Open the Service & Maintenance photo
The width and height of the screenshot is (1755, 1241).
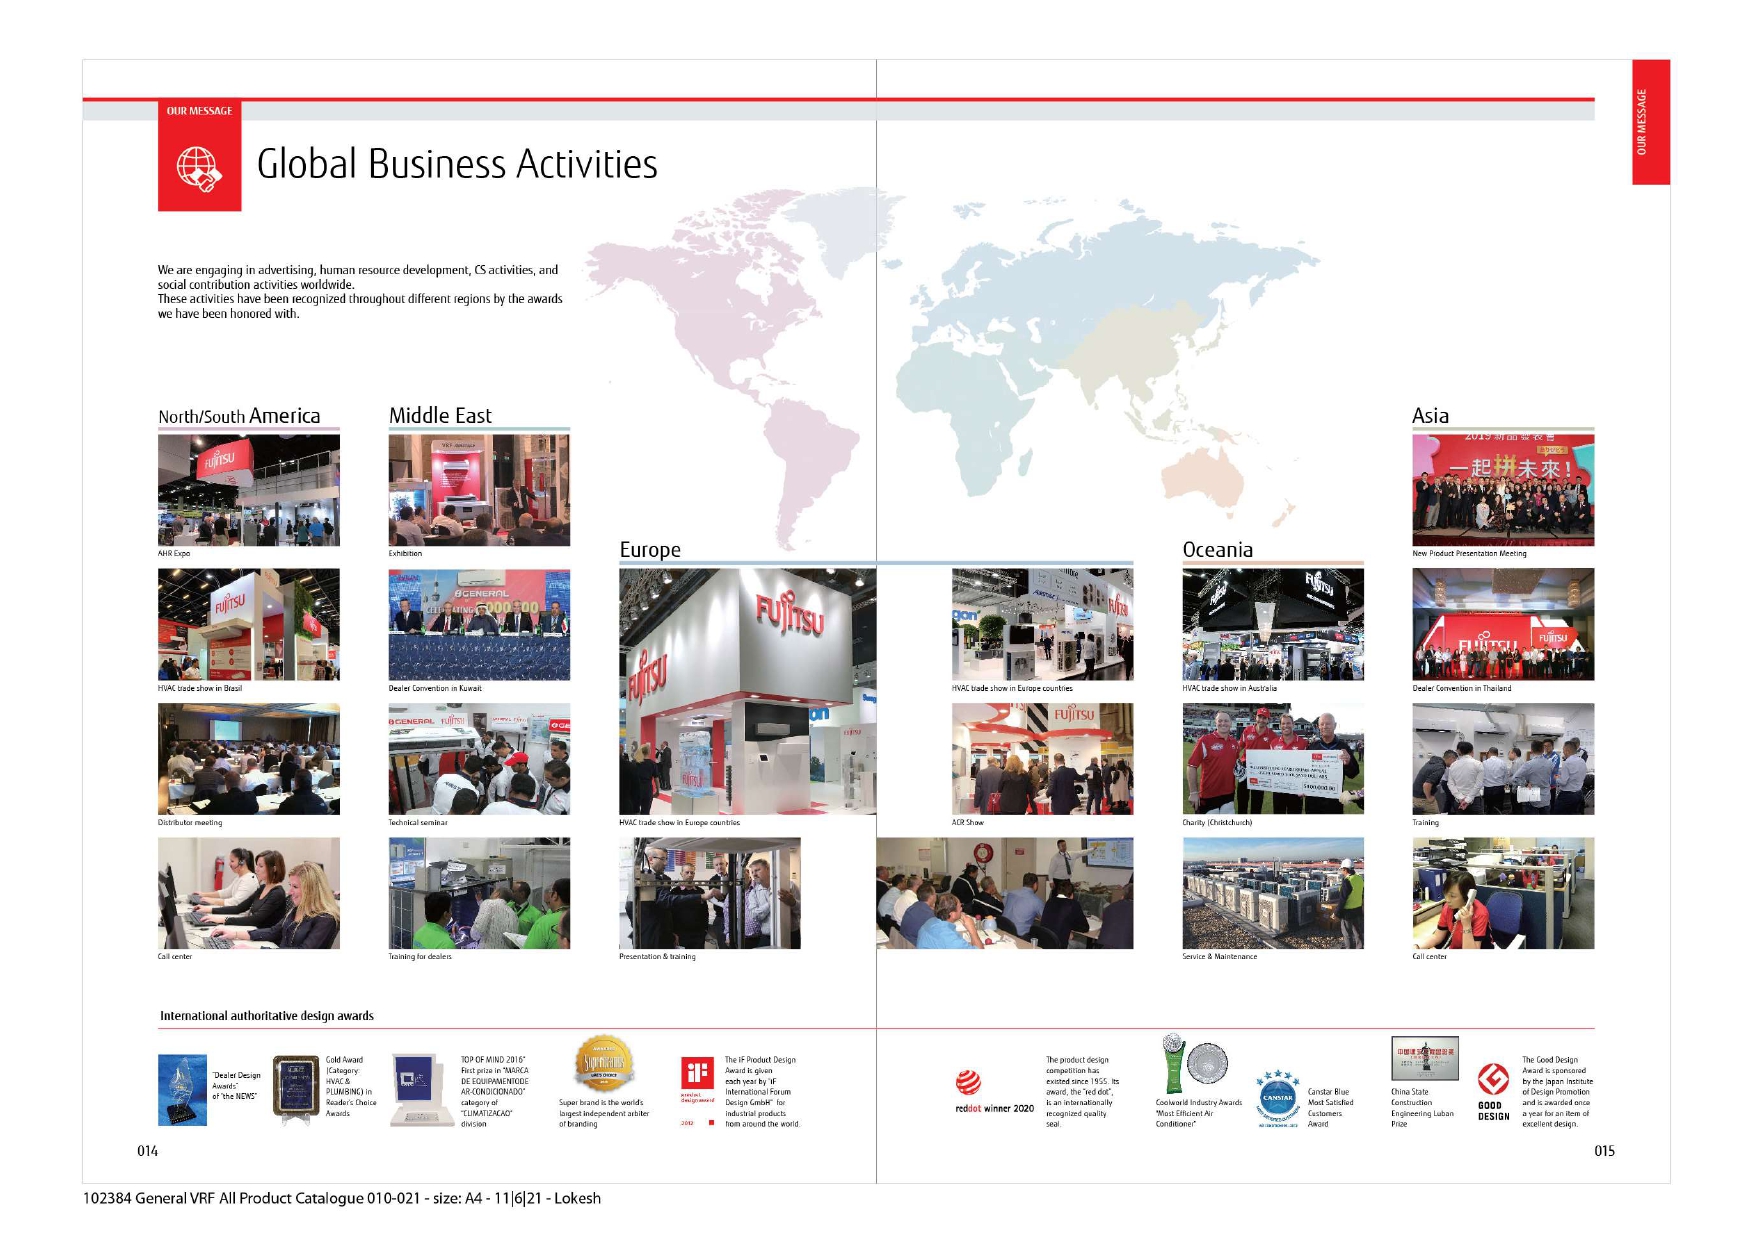point(1273,893)
